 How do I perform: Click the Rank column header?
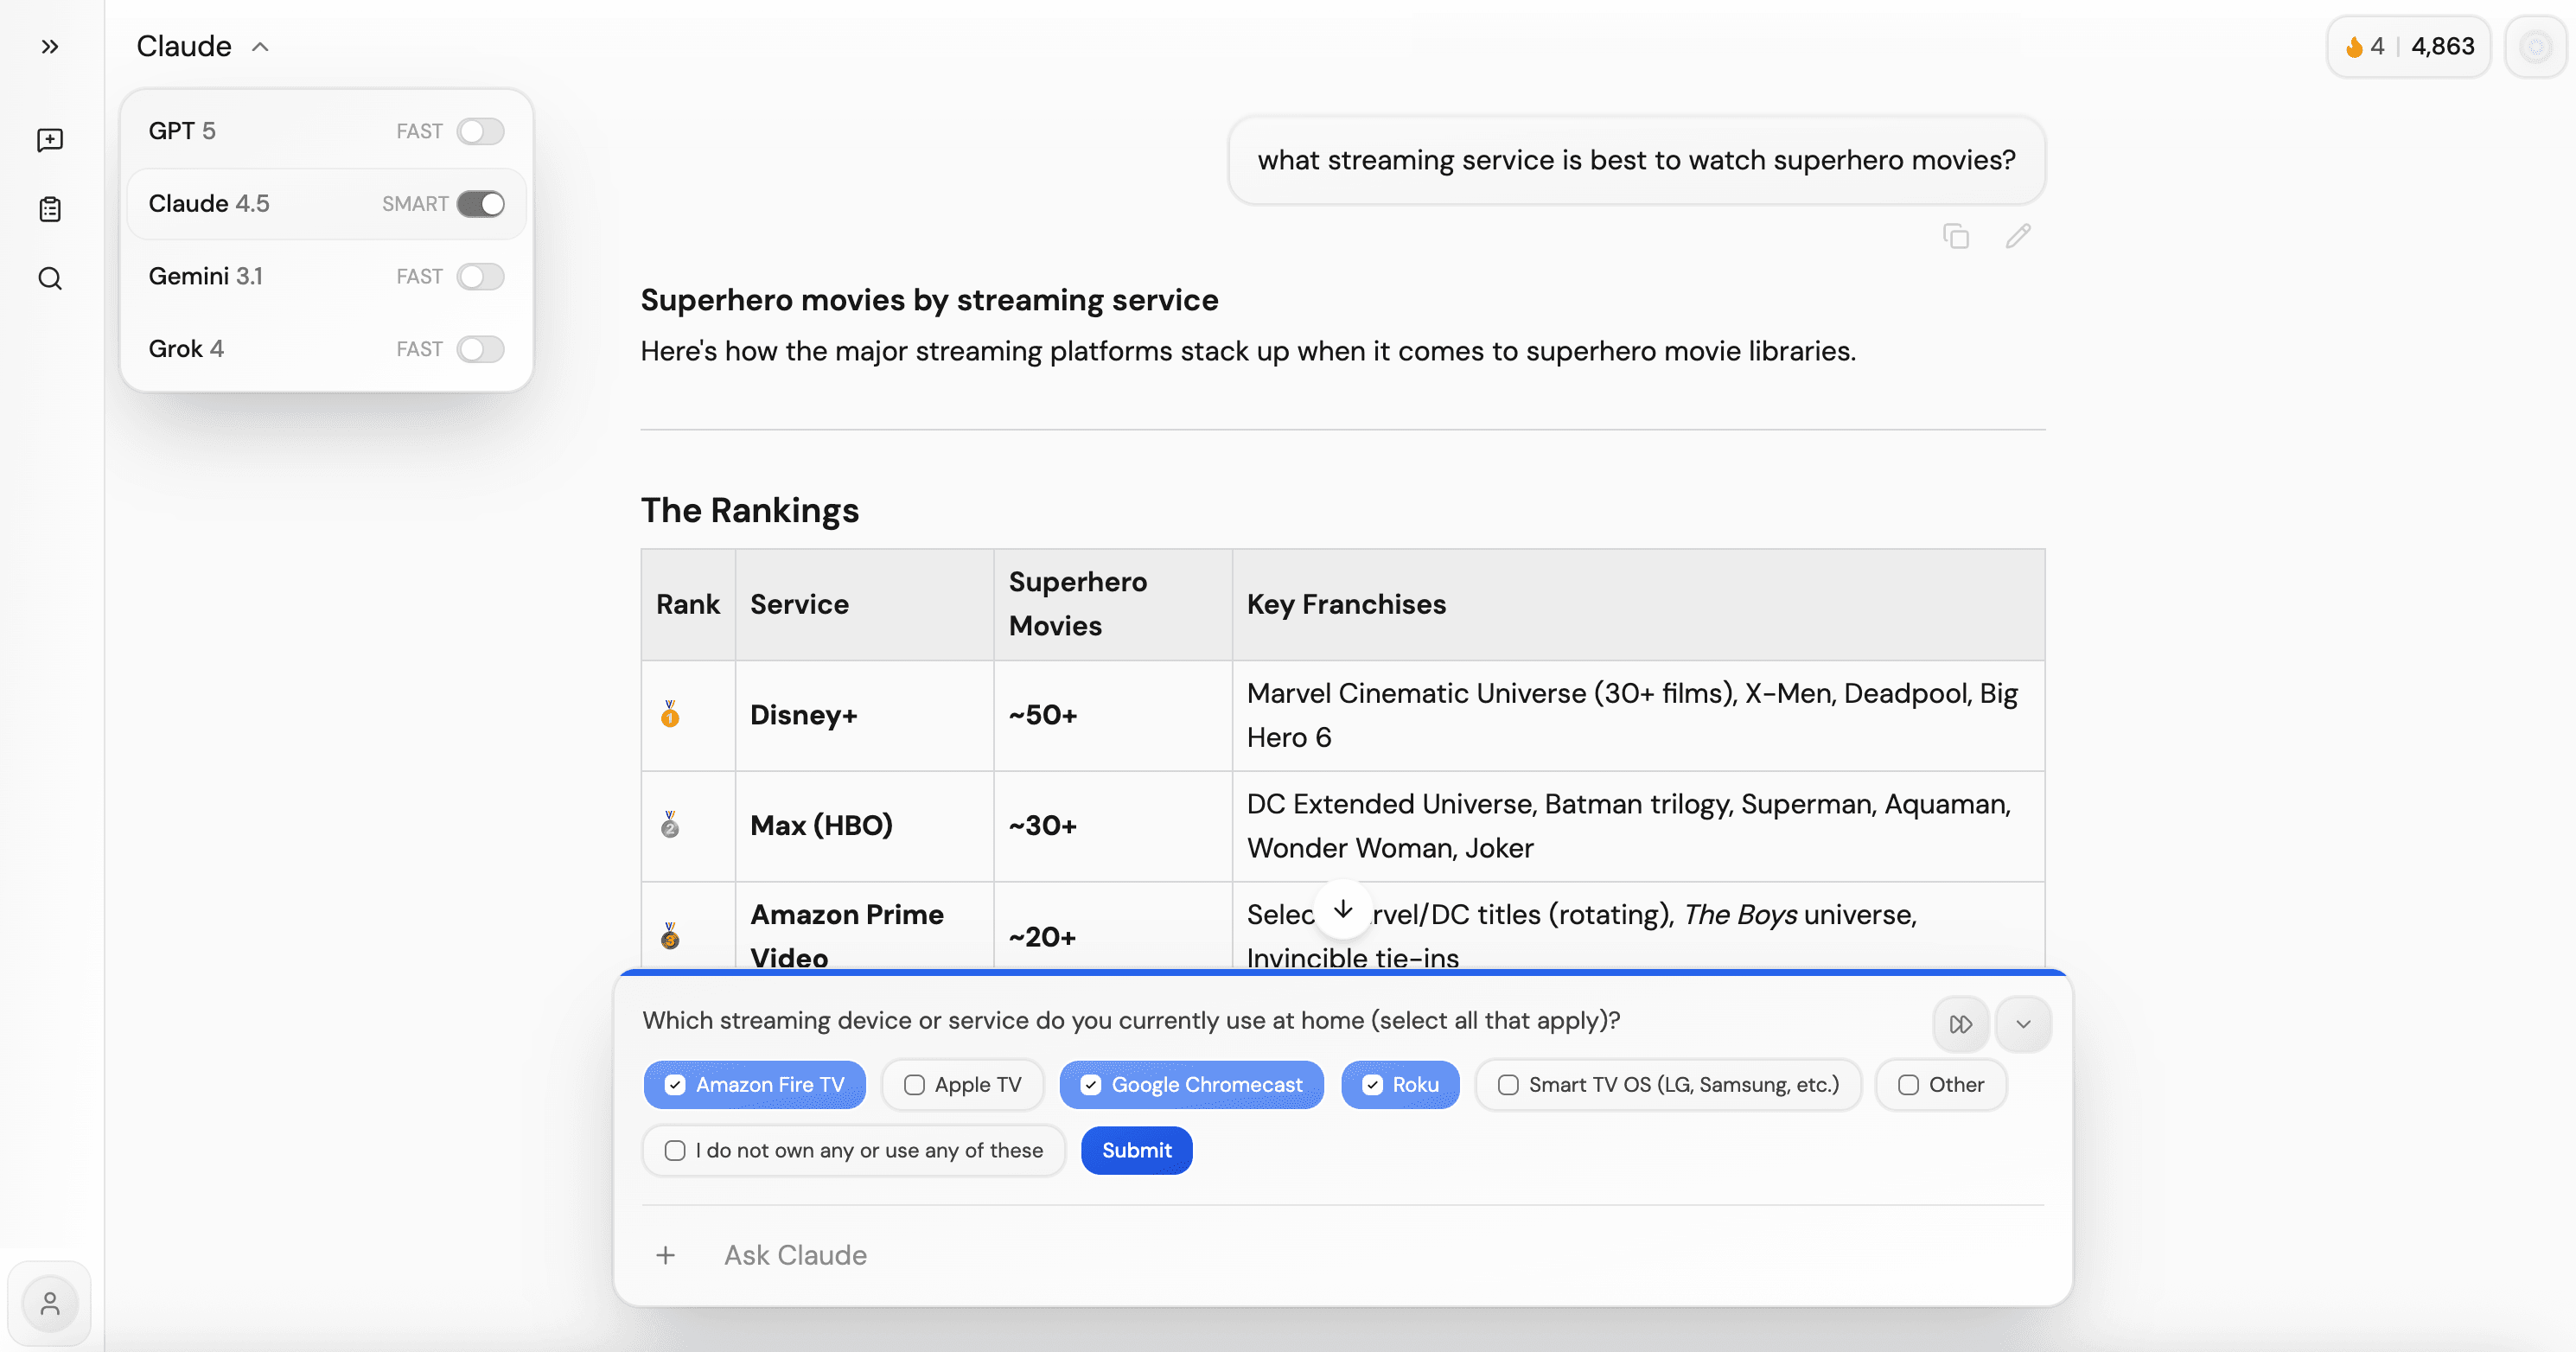coord(688,604)
